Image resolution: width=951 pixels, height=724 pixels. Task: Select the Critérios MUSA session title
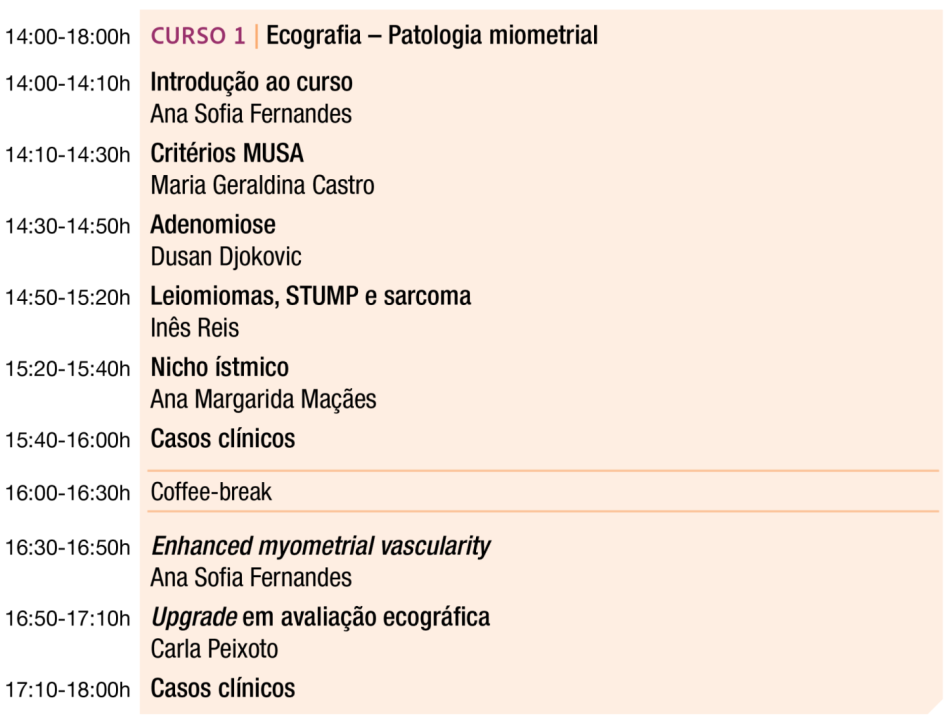[227, 154]
